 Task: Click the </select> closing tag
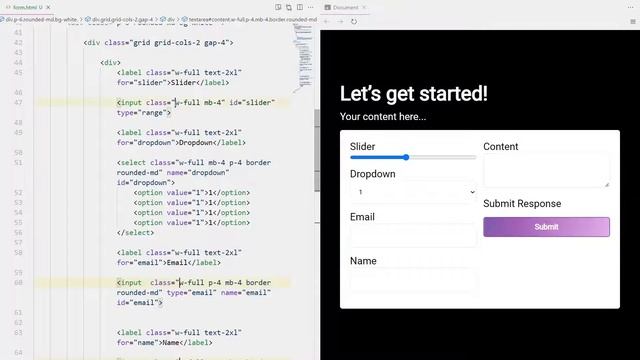136,233
